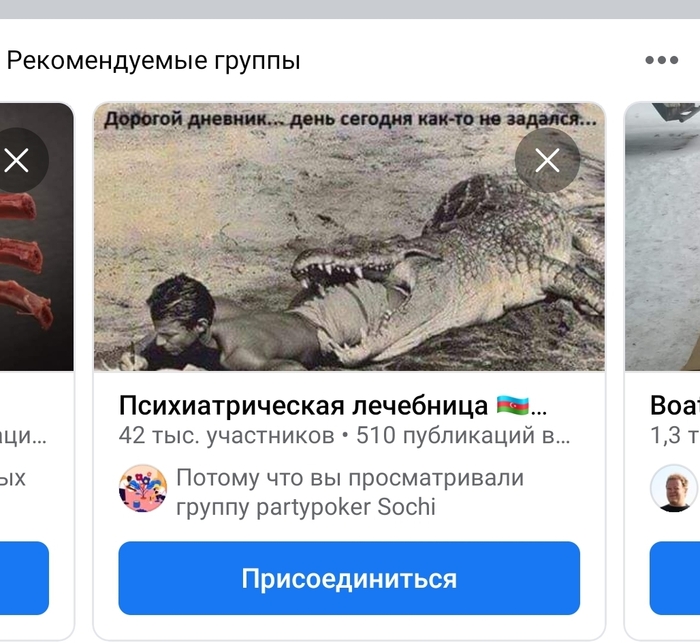Open the group title starting with Boat

coord(675,405)
